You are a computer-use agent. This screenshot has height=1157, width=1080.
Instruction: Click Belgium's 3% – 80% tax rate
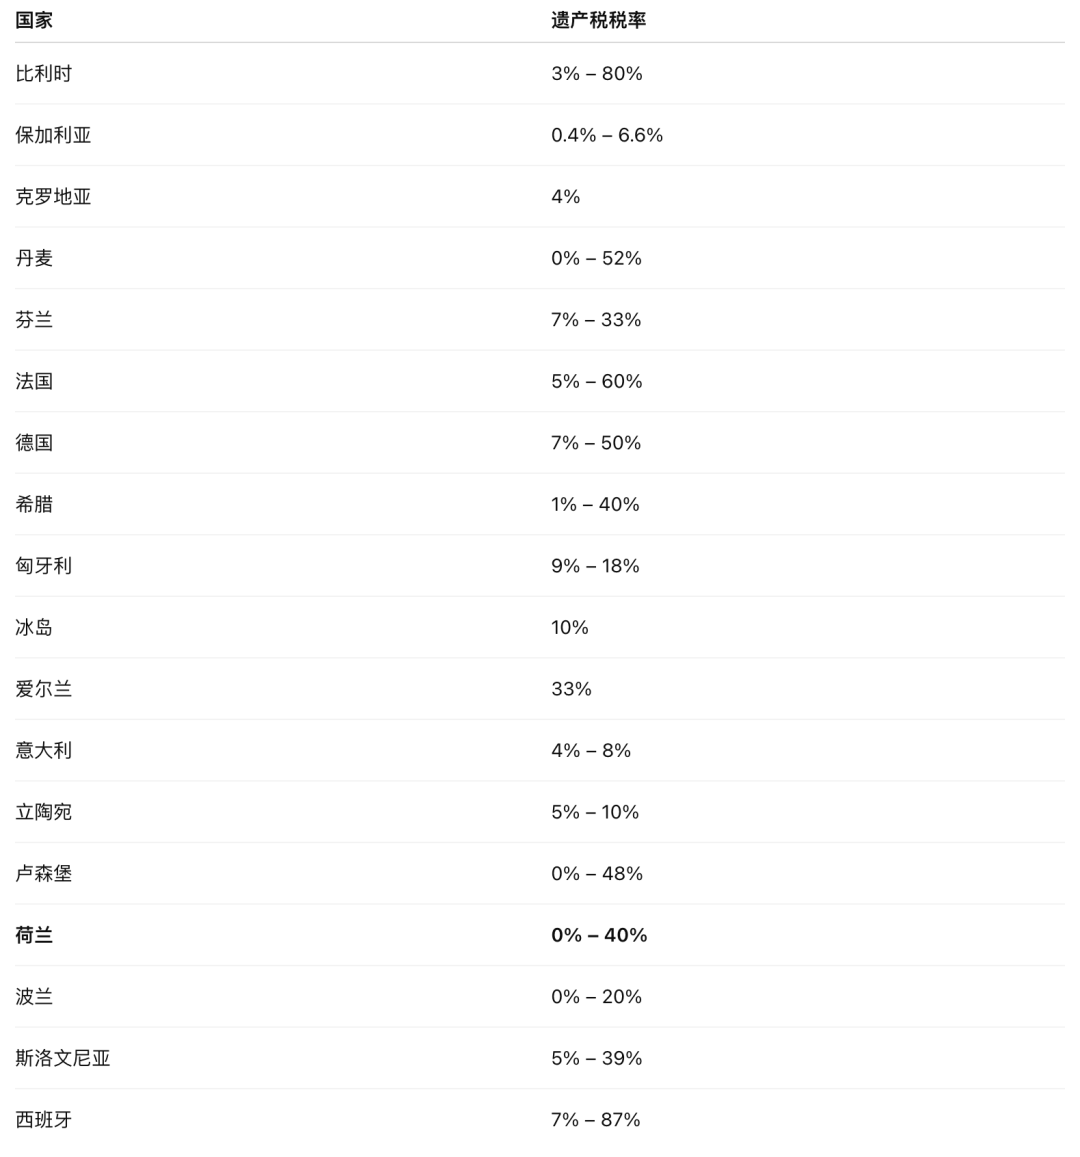coord(596,73)
